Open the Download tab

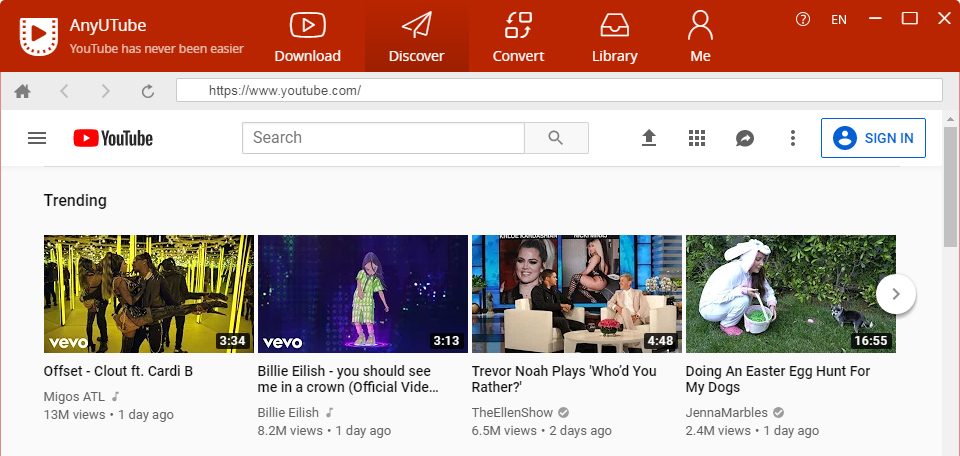tap(307, 37)
